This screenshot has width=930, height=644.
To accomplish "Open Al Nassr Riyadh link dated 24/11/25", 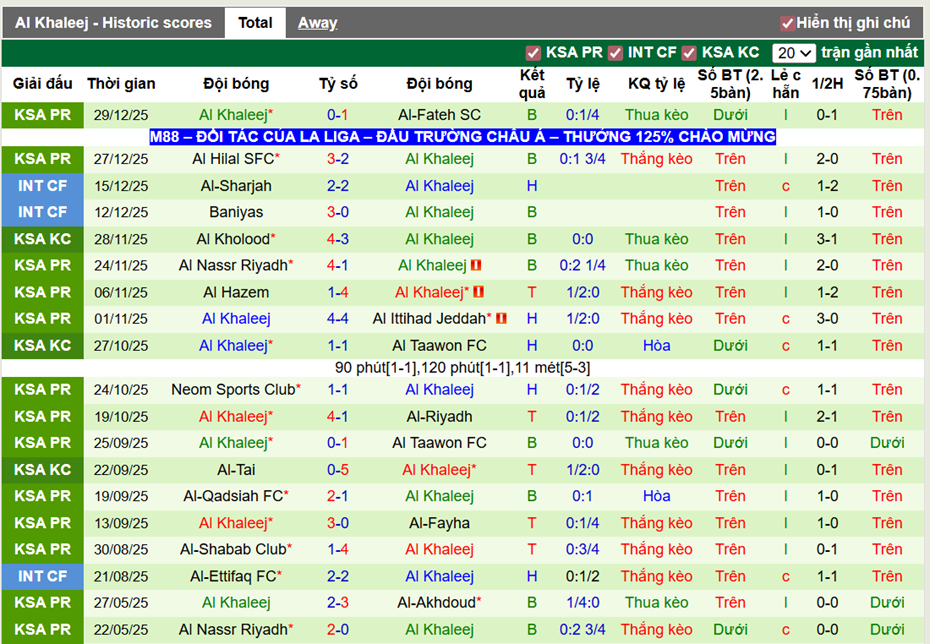I will click(x=233, y=265).
